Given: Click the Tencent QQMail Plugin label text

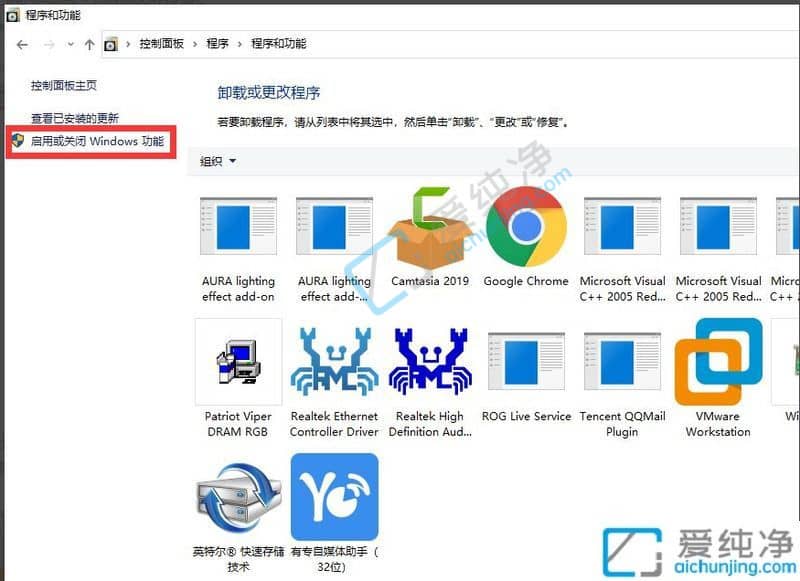Looking at the screenshot, I should (x=622, y=424).
